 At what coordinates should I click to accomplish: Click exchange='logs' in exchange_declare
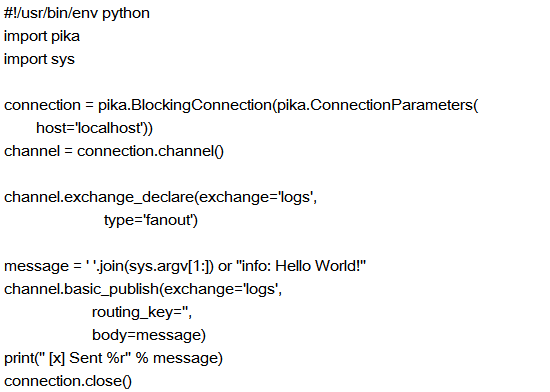click(256, 197)
